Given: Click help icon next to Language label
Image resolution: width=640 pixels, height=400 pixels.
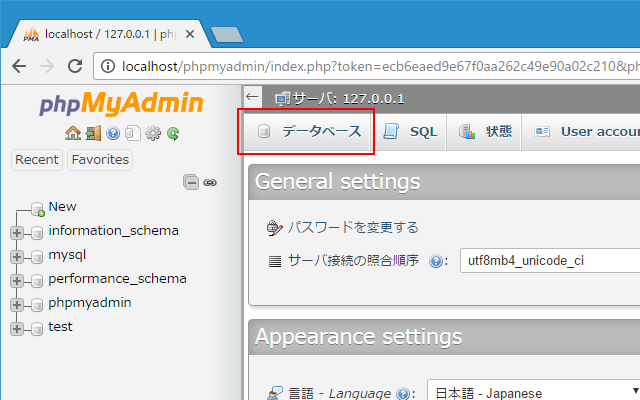Looking at the screenshot, I should [403, 393].
